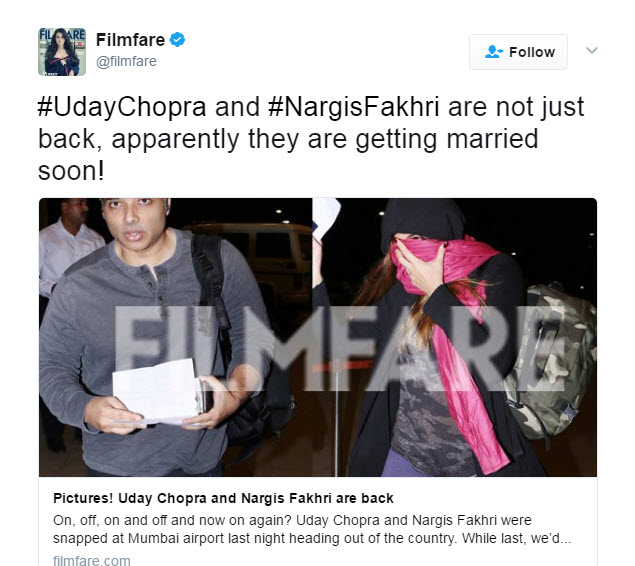The width and height of the screenshot is (635, 566).
Task: Open the #UdayChopra hashtag
Action: coord(121,107)
